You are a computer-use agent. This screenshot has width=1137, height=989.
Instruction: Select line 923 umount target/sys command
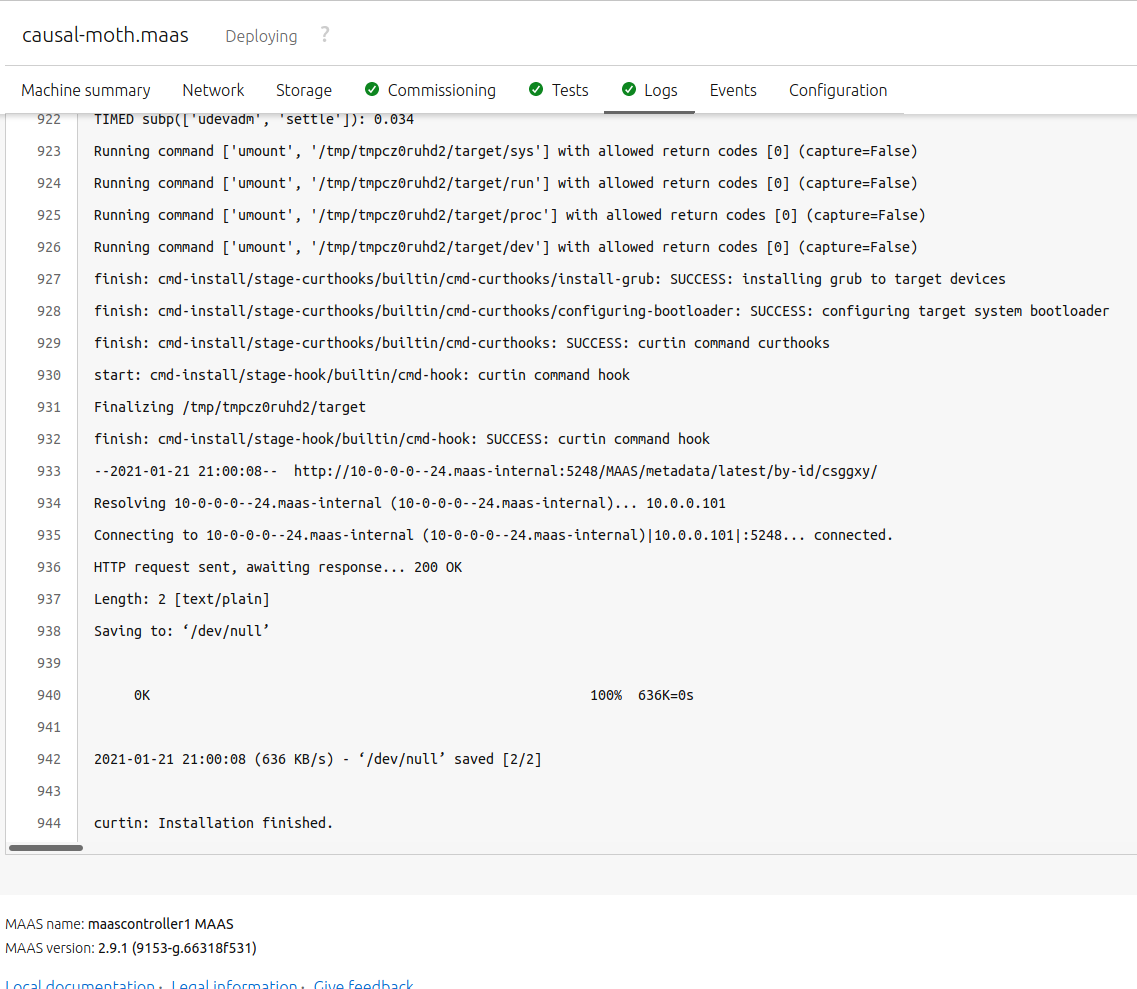click(505, 151)
